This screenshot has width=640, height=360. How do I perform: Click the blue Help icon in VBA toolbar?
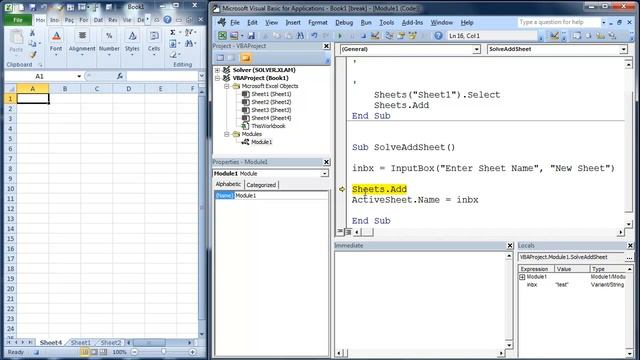[x=438, y=36]
